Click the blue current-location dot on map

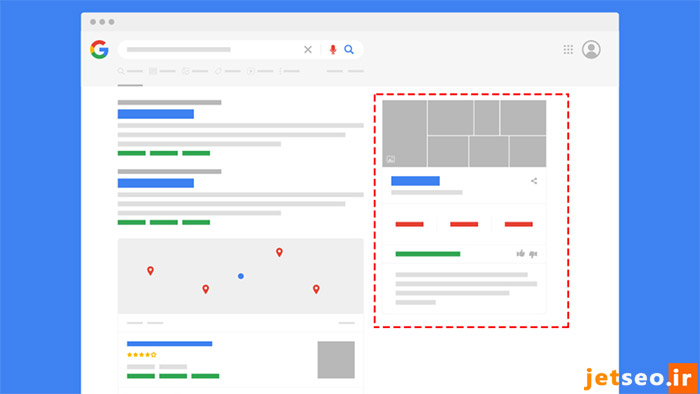(241, 276)
